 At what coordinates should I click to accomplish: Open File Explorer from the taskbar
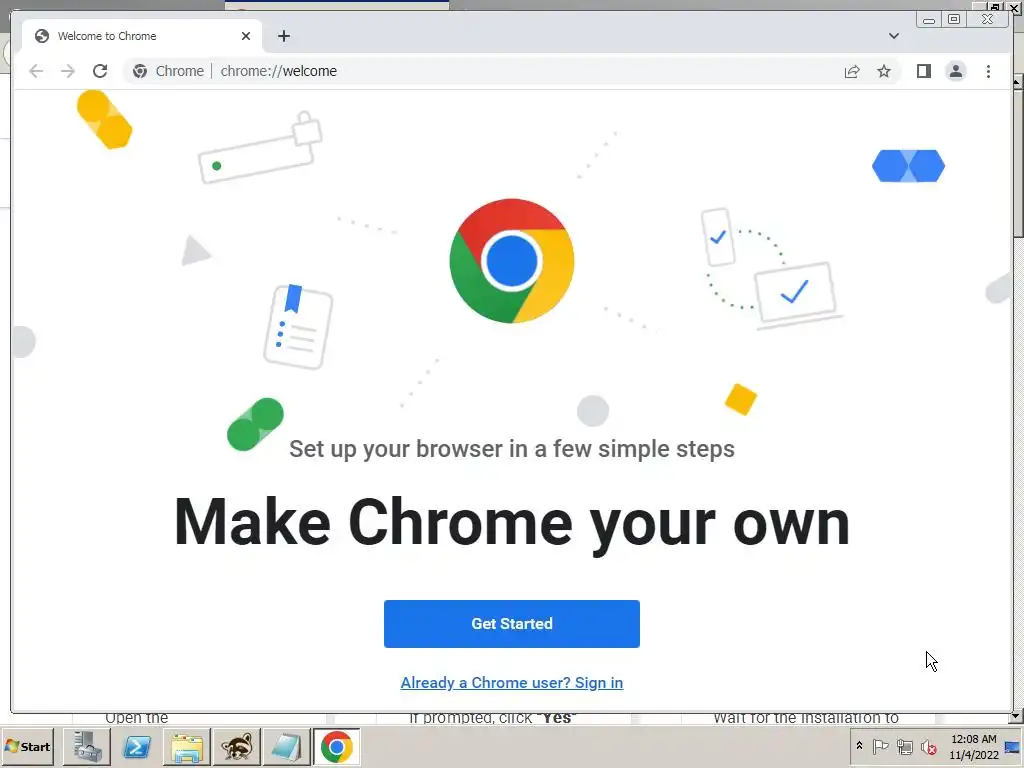coord(187,746)
